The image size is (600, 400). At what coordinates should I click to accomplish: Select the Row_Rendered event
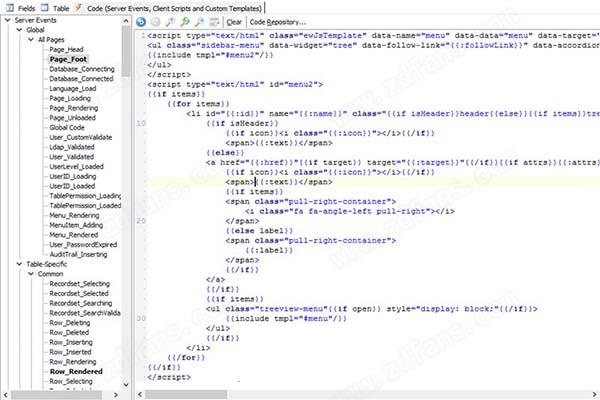76,371
